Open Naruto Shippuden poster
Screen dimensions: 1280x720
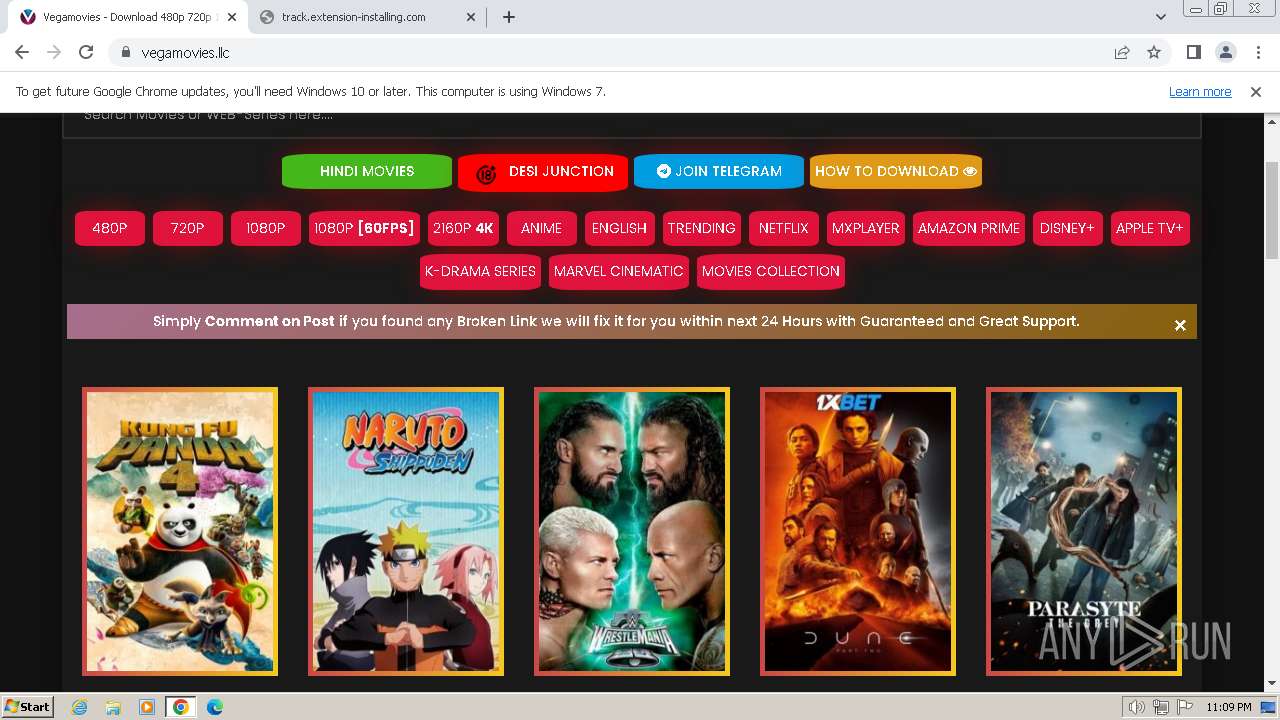pos(406,531)
